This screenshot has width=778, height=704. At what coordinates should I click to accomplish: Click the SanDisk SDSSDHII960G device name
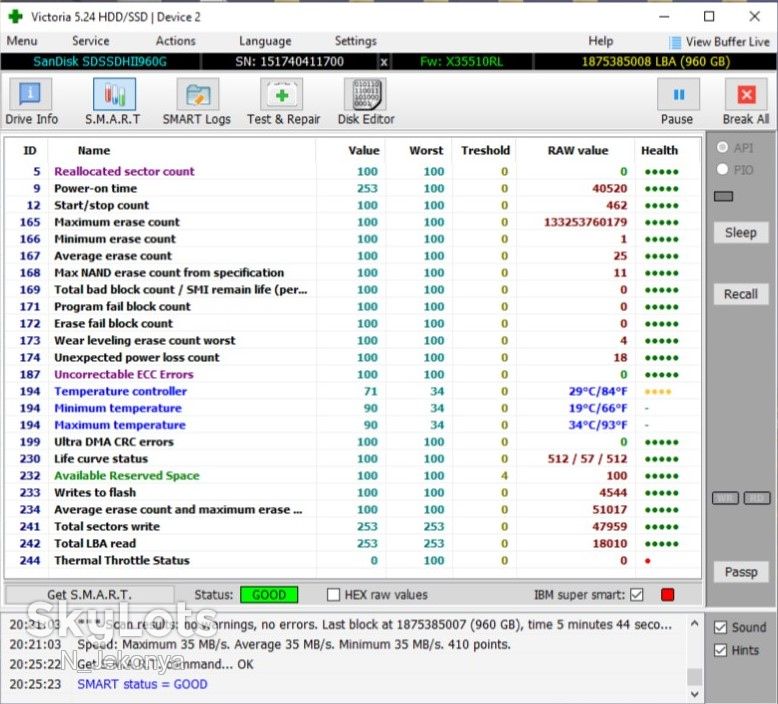tap(100, 62)
